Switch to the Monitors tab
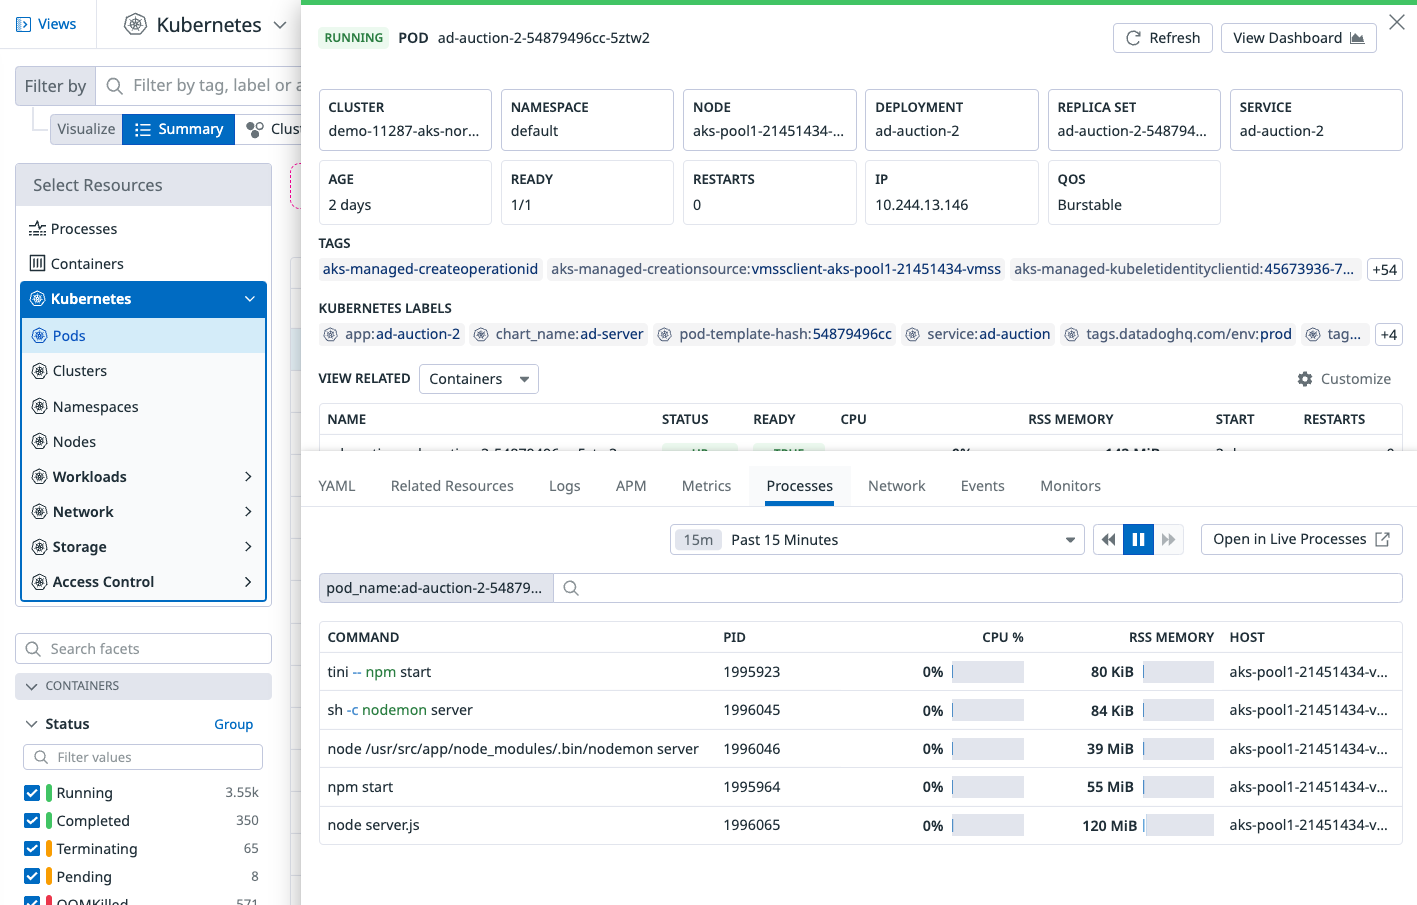The width and height of the screenshot is (1417, 905). tap(1070, 486)
